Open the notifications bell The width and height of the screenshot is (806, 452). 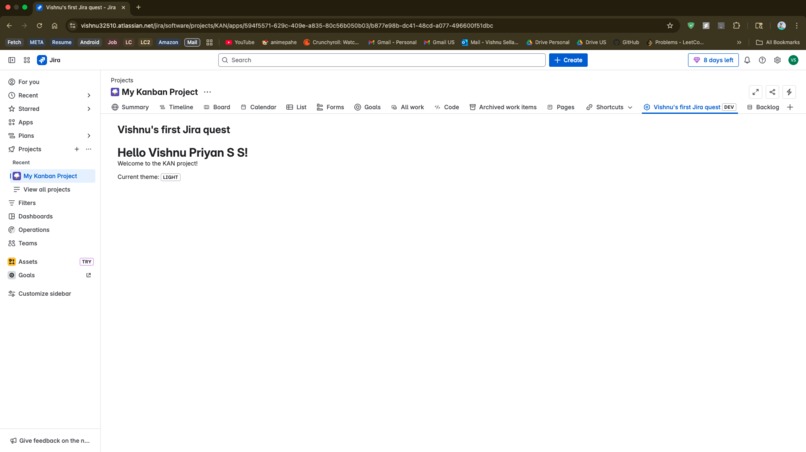(x=747, y=60)
